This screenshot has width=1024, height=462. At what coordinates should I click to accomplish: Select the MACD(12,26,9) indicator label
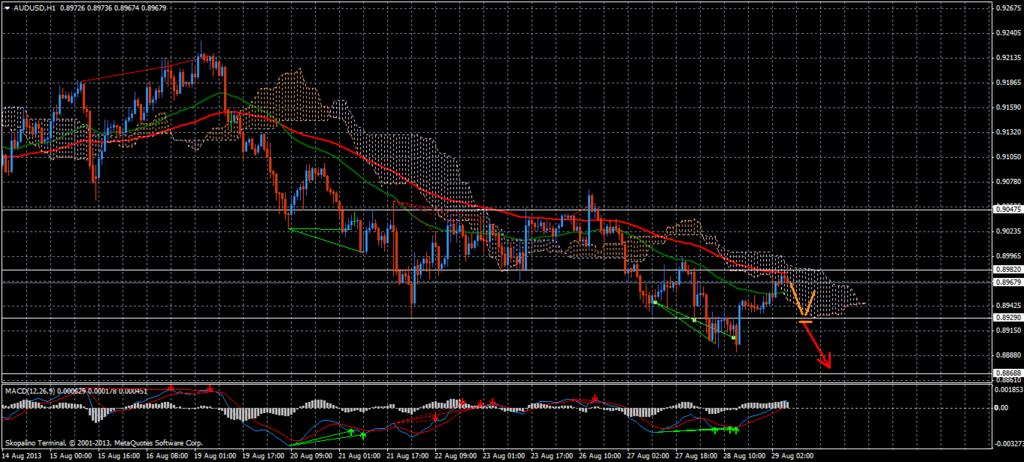(x=29, y=391)
